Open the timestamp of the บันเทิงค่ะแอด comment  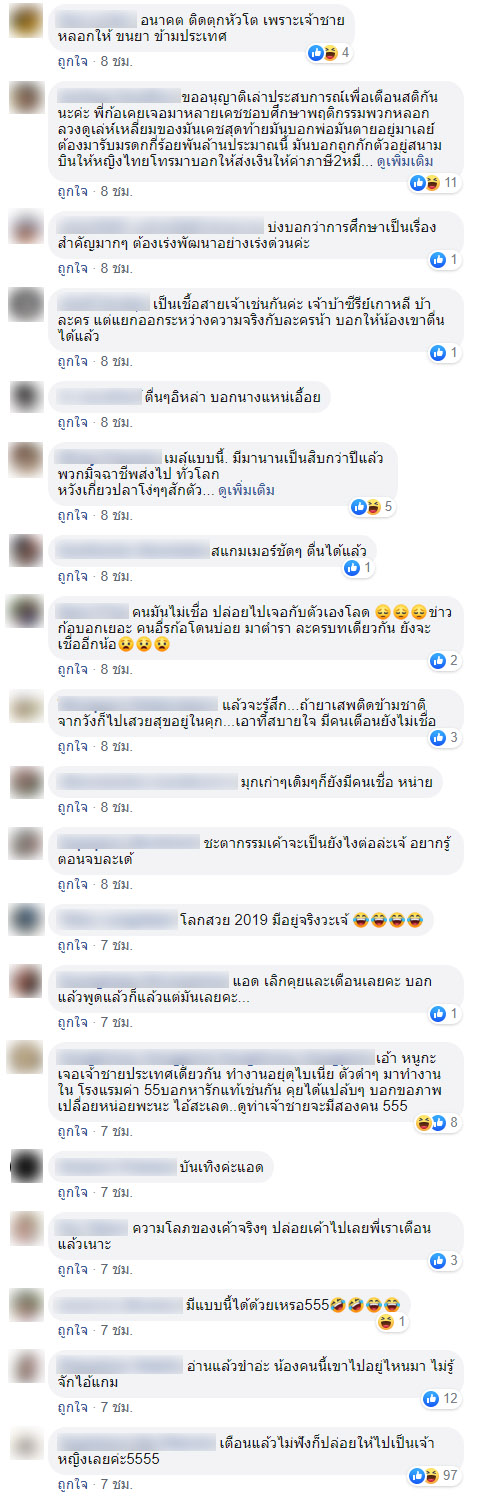(x=115, y=1193)
